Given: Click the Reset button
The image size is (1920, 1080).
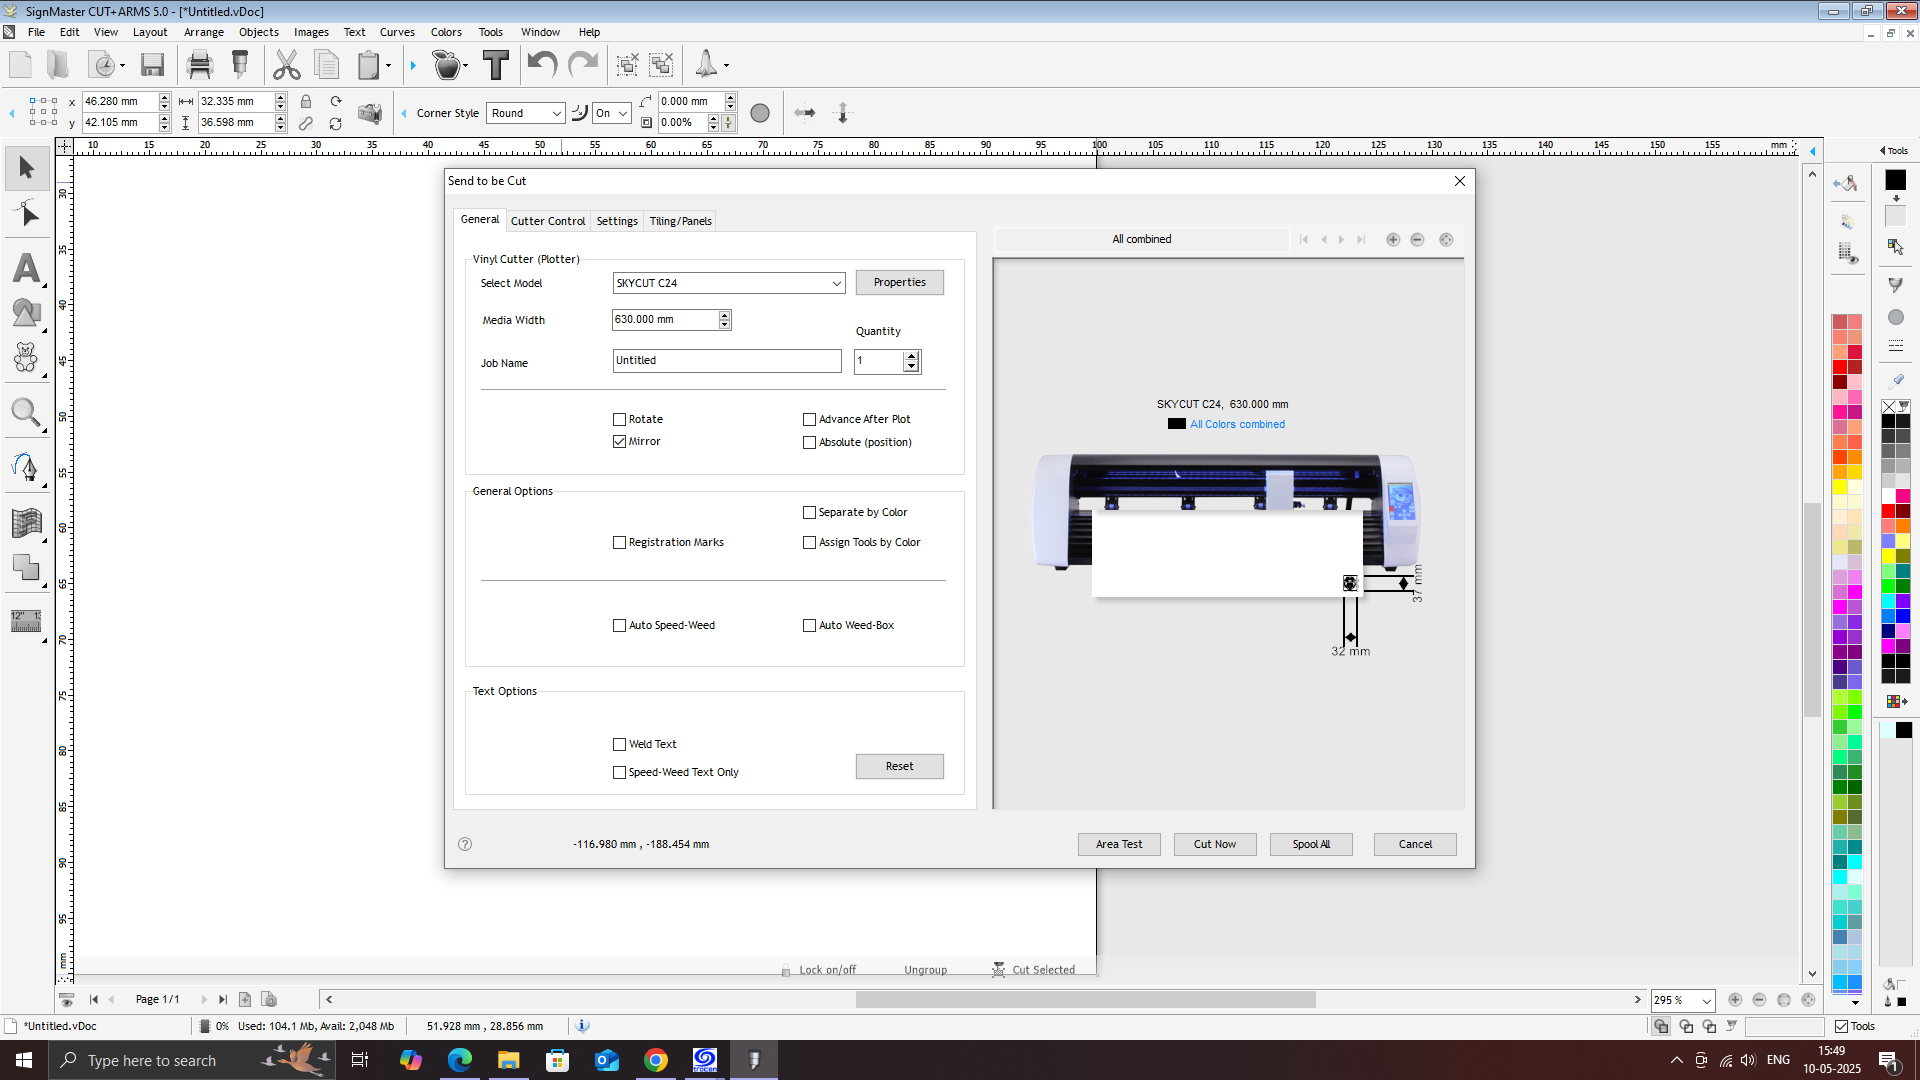Looking at the screenshot, I should [900, 766].
